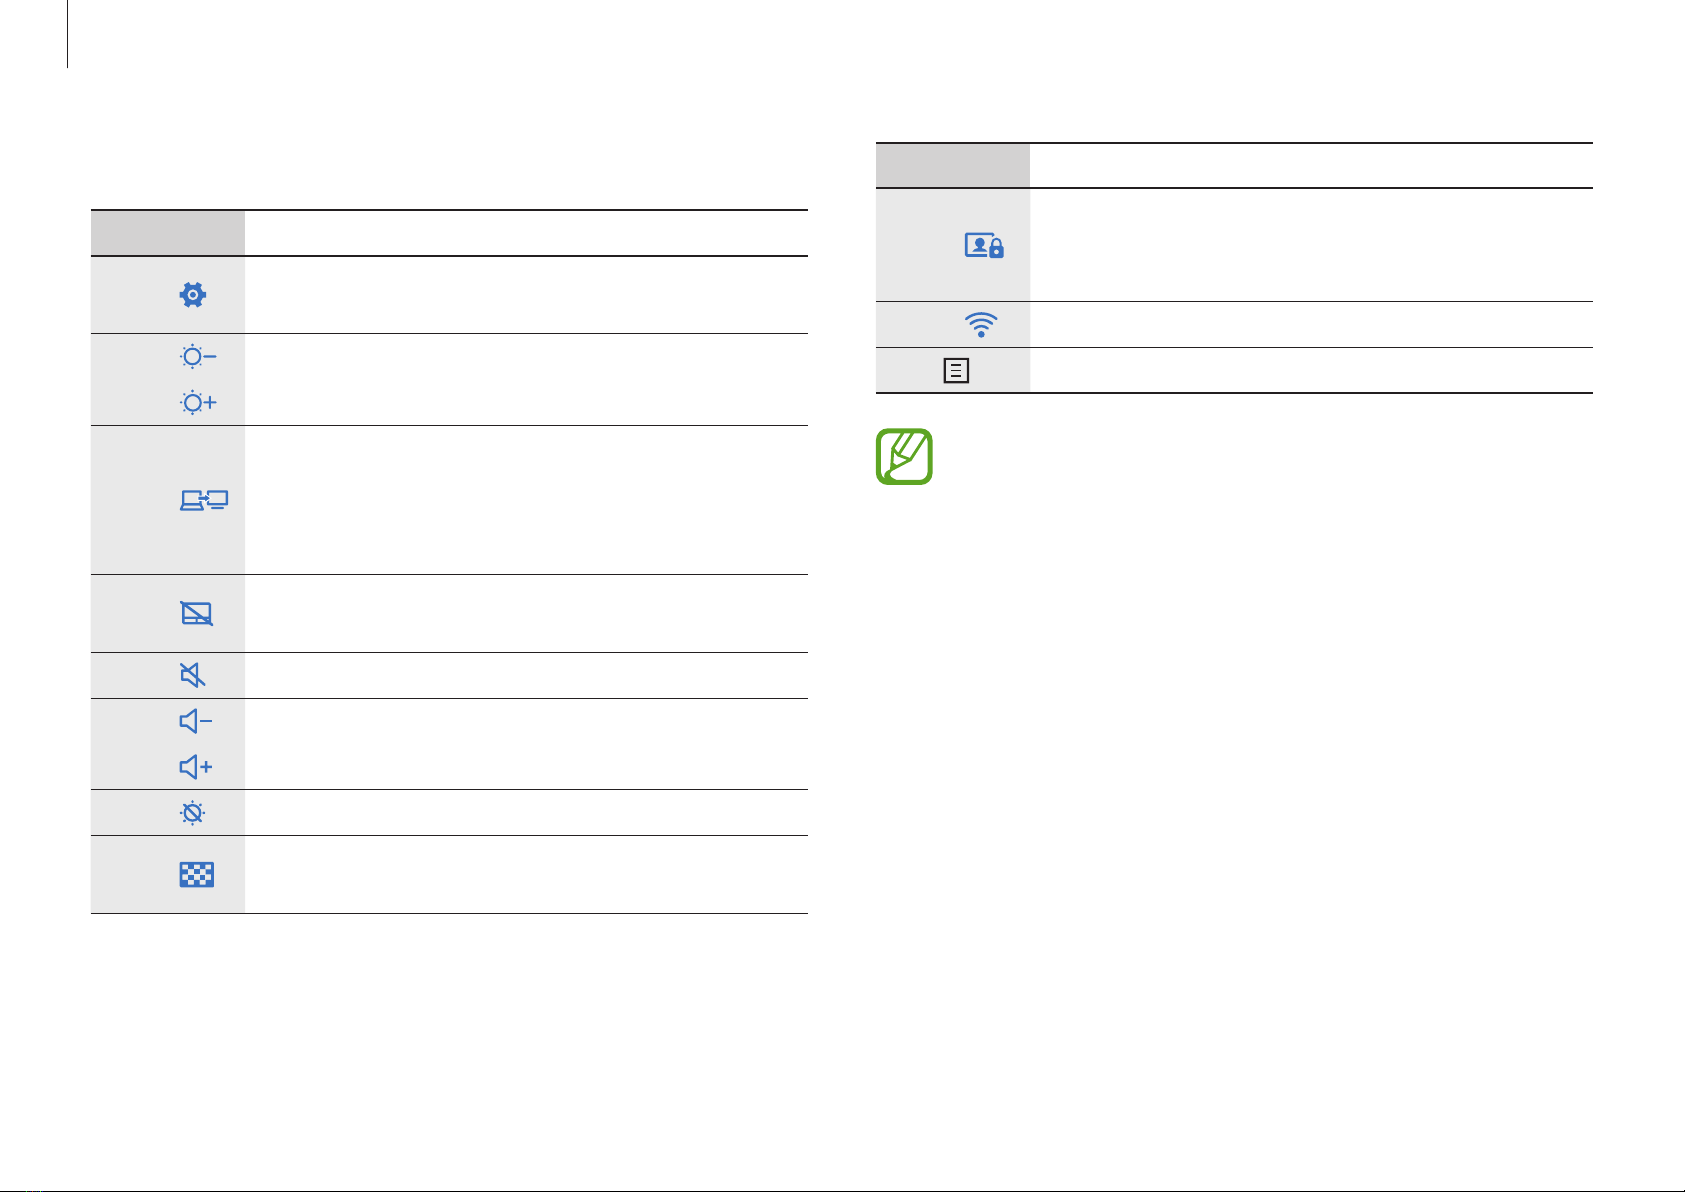The image size is (1685, 1192).
Task: Click the blank description cell beside the Wi-Fi icon
Action: click(1311, 324)
